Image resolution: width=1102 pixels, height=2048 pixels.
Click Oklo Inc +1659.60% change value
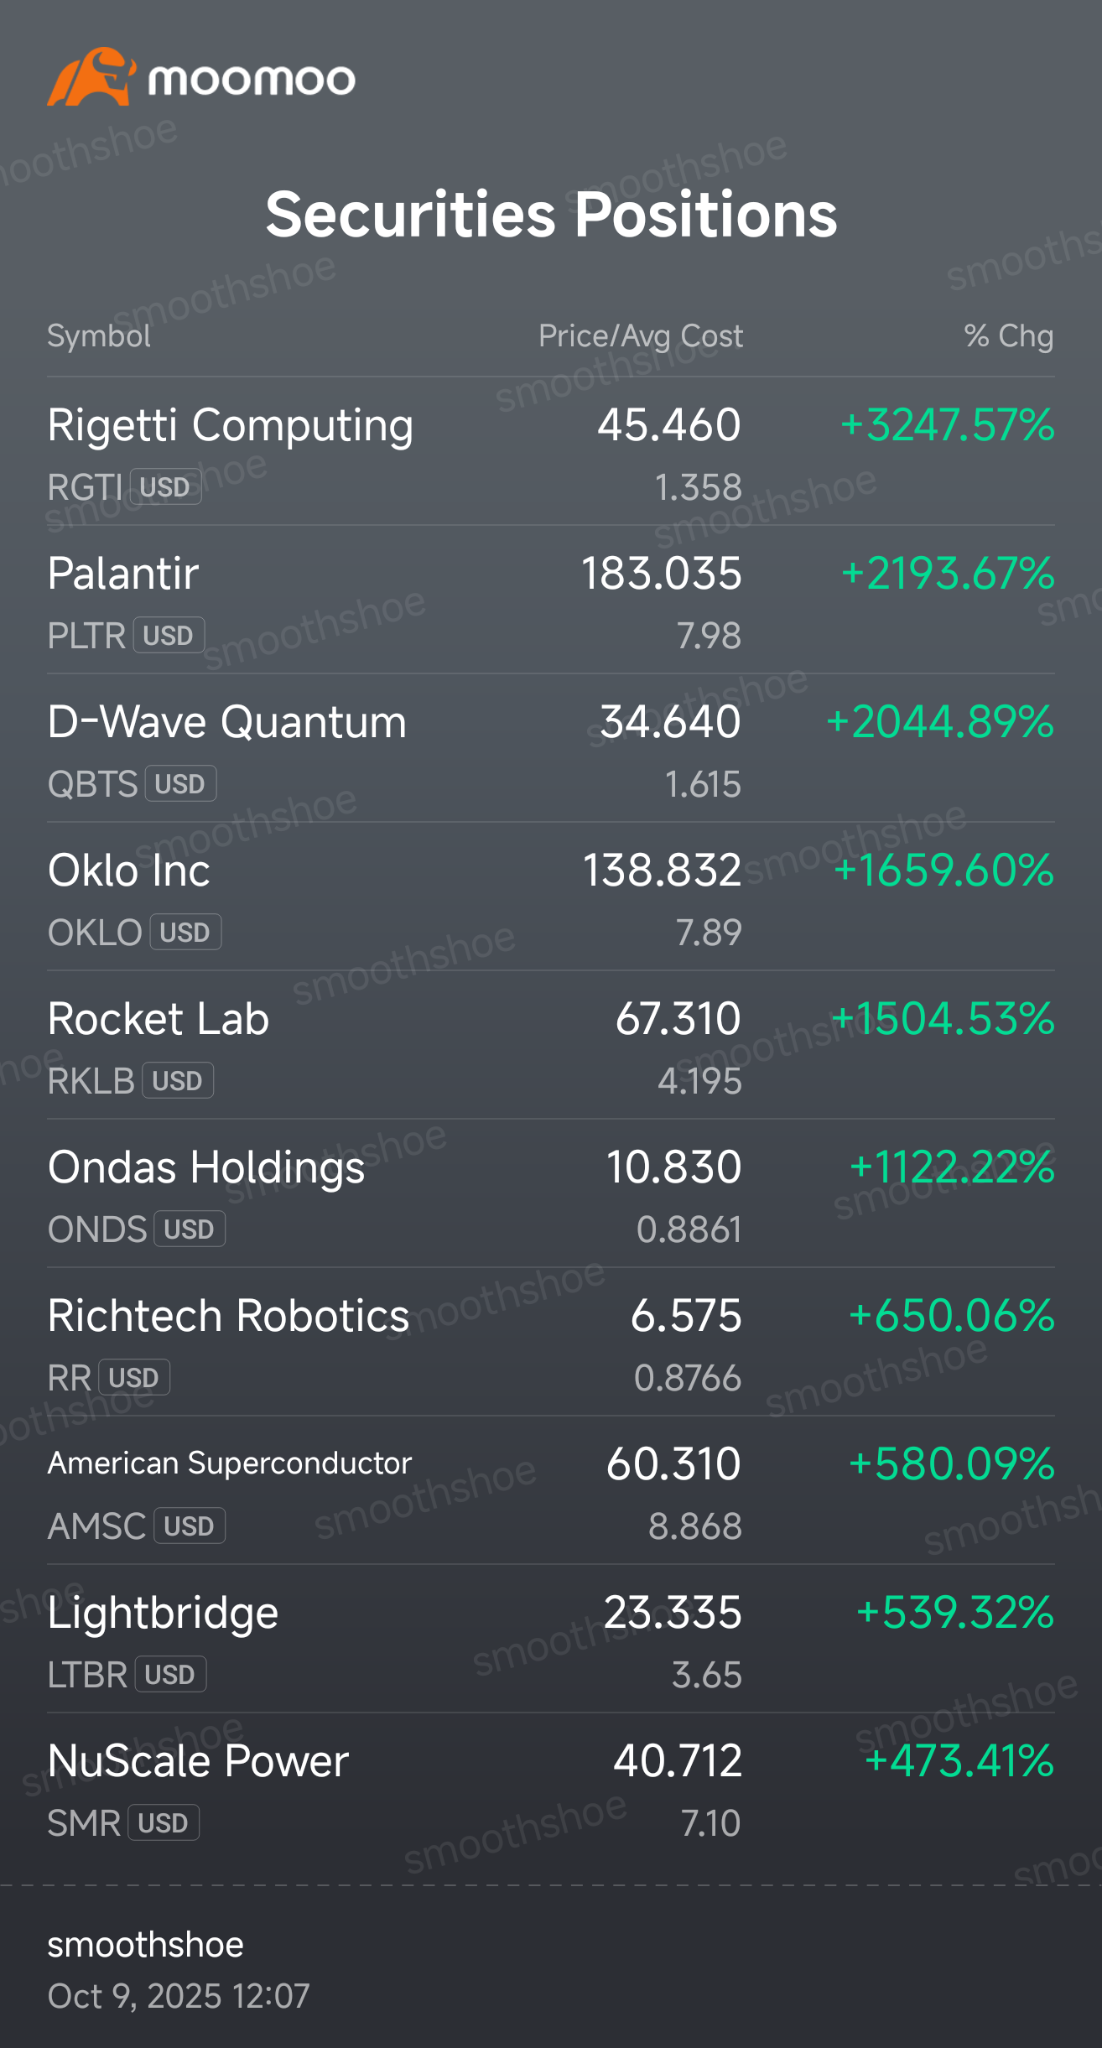tap(944, 870)
